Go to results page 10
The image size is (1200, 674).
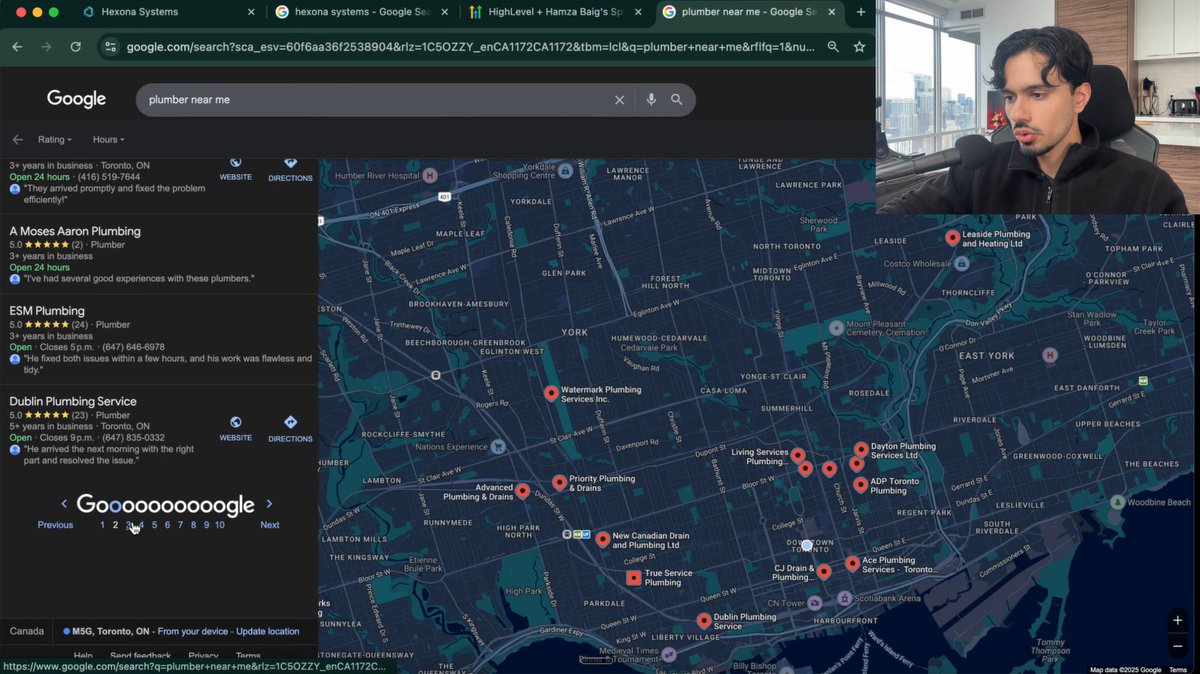click(x=219, y=525)
